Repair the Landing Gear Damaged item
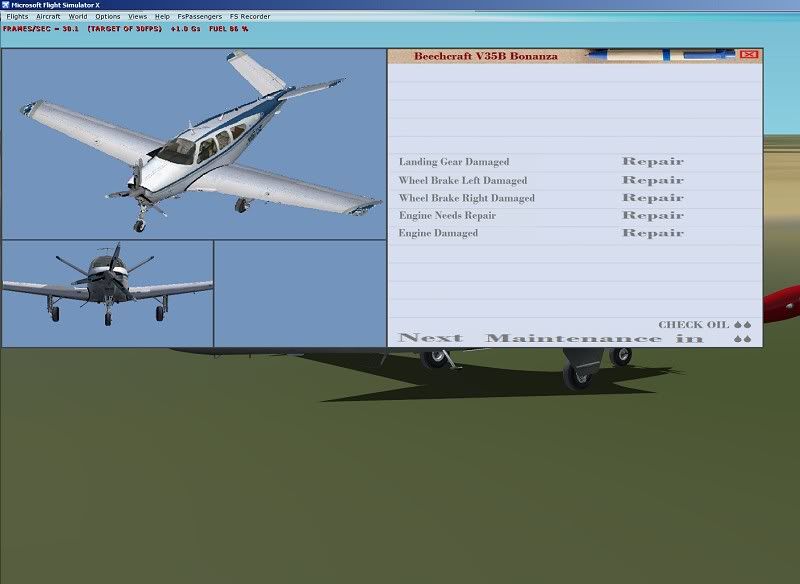The height and width of the screenshot is (584, 800). pos(653,162)
